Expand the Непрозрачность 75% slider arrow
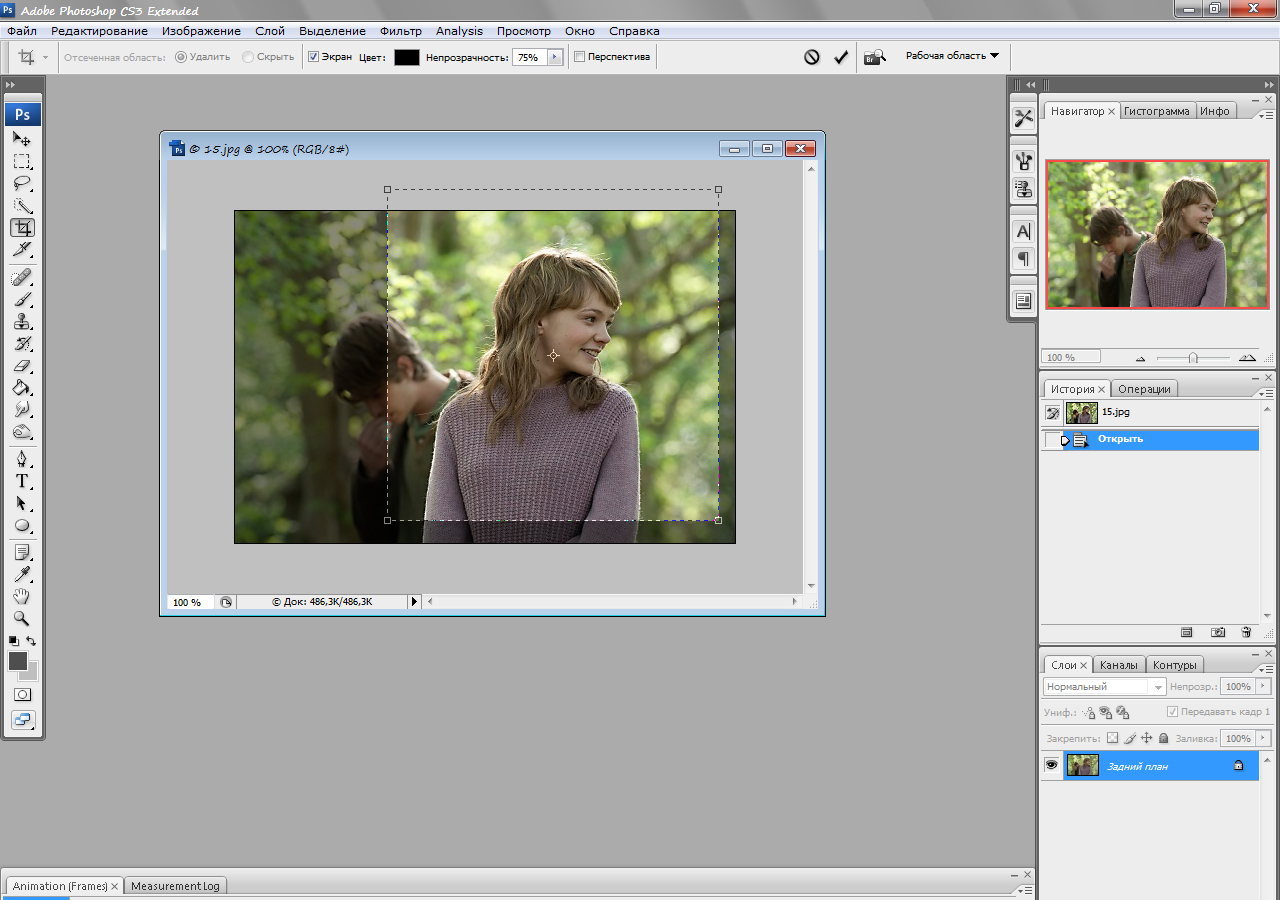The height and width of the screenshot is (900, 1280). (x=553, y=57)
